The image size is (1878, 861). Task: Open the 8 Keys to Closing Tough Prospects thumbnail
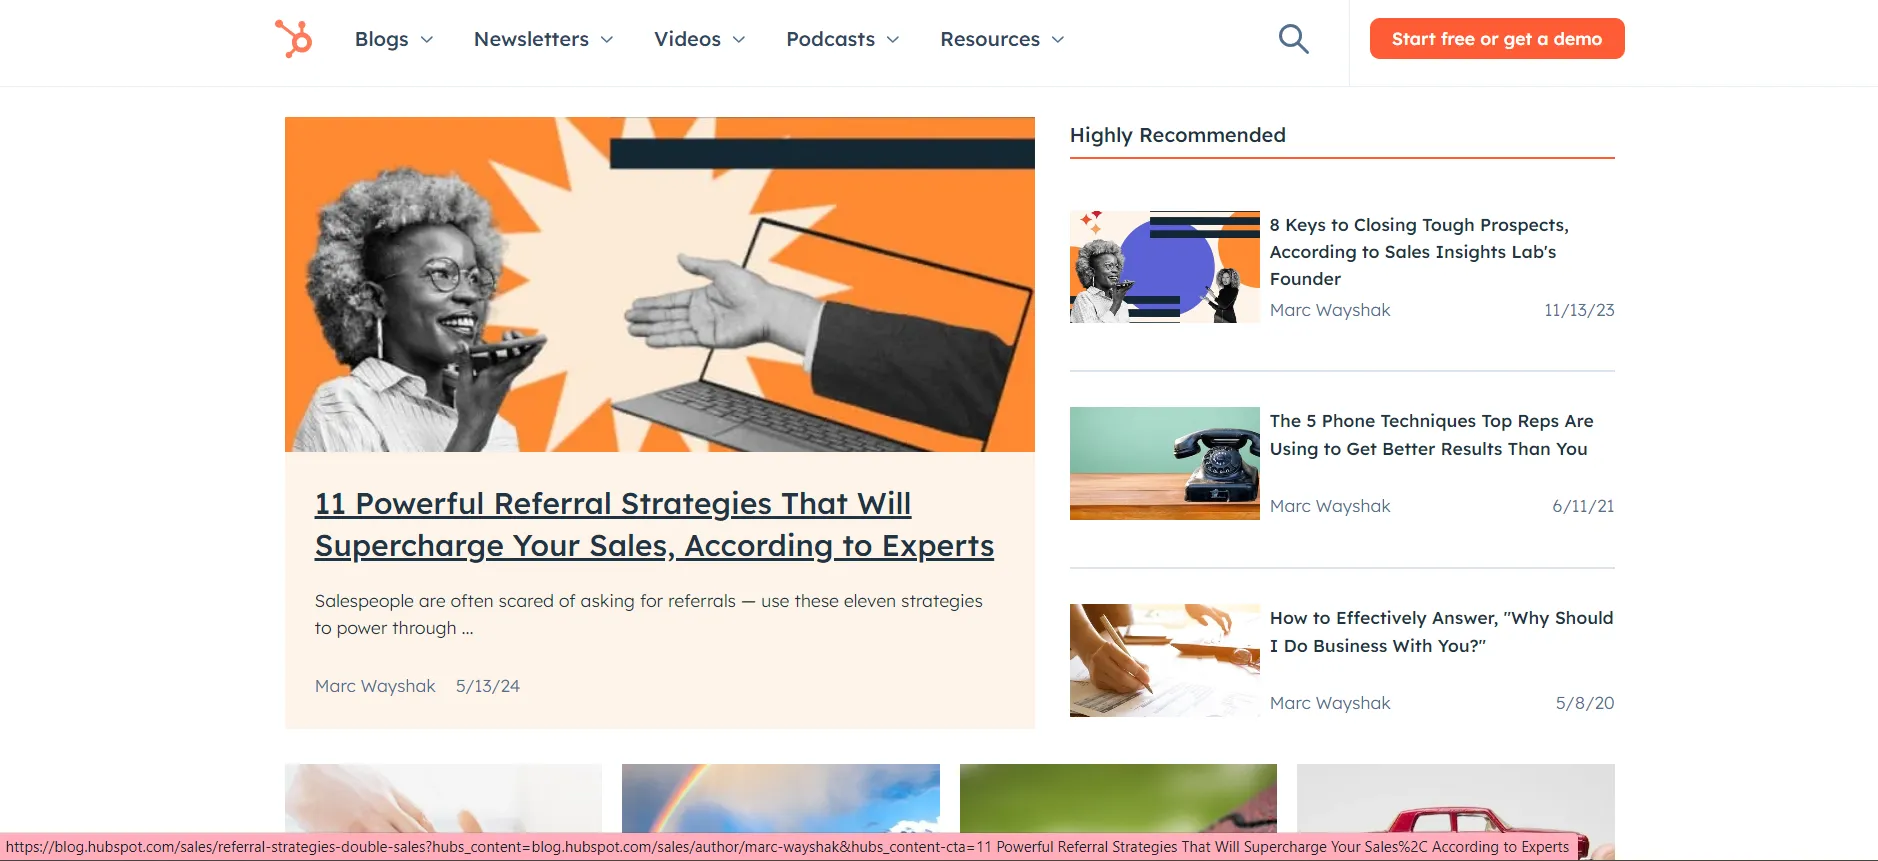point(1165,267)
